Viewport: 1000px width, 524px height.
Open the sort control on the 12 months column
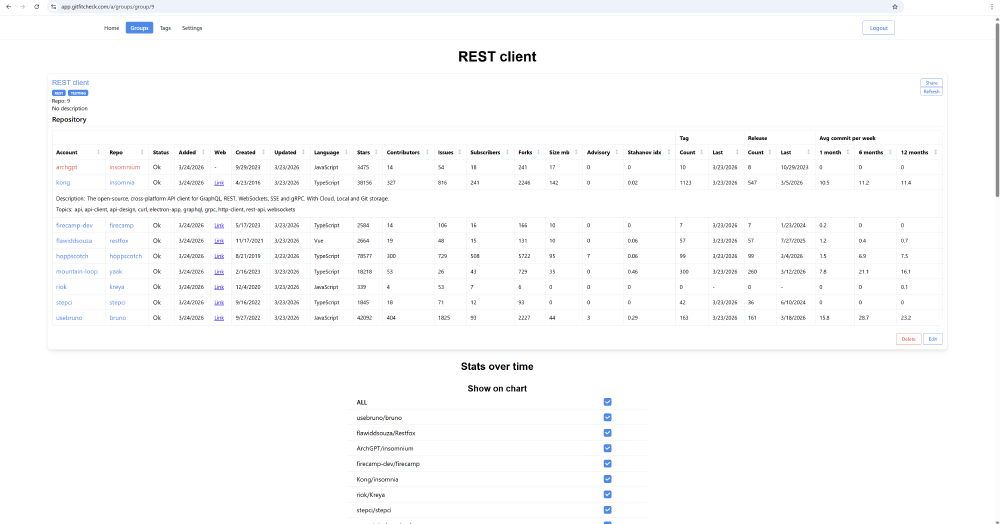[936, 152]
